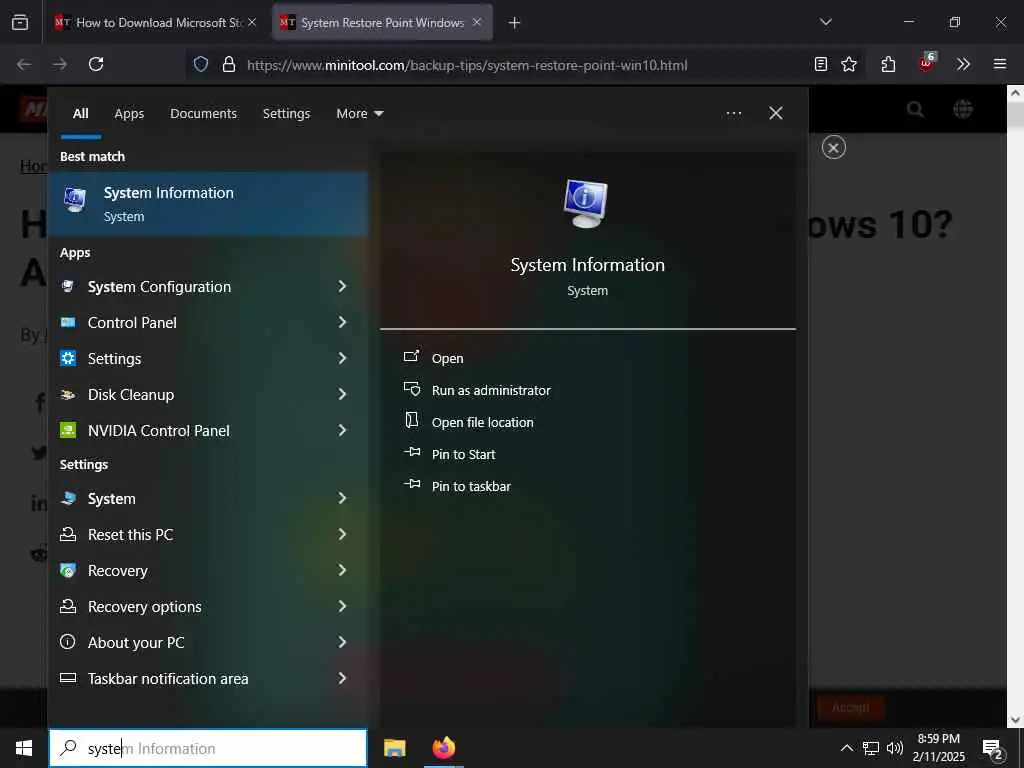The width and height of the screenshot is (1024, 768).
Task: Click the site security padlock icon
Action: click(x=229, y=64)
